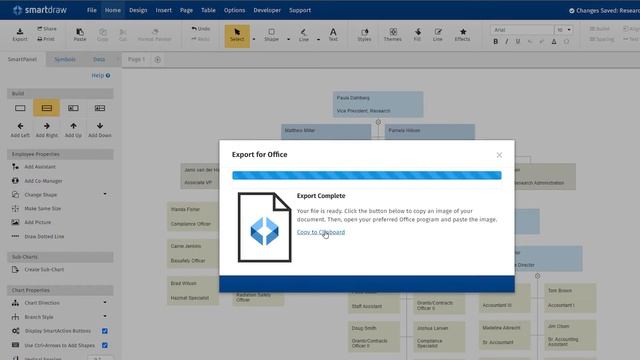The width and height of the screenshot is (640, 360).
Task: Click Add Right arrow
Action: (47, 130)
